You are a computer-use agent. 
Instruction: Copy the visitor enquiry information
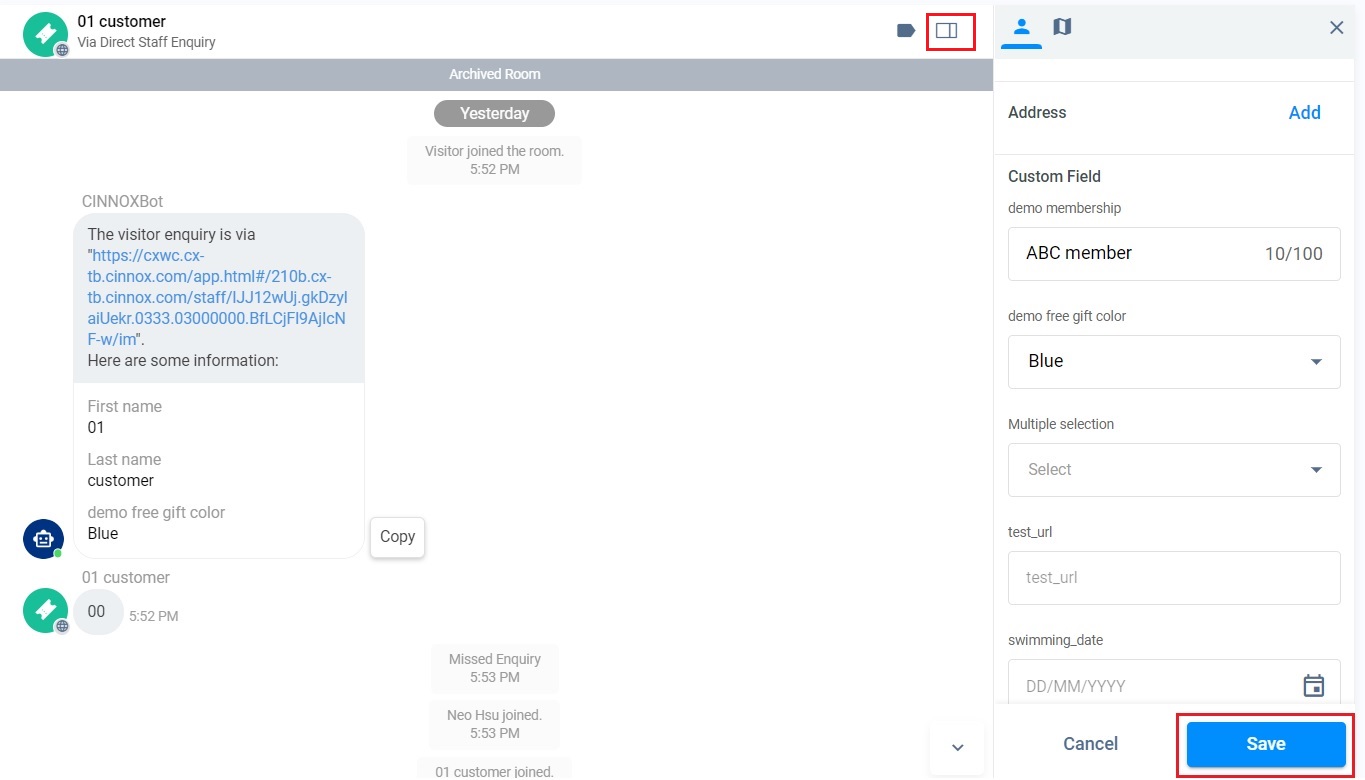coord(397,537)
